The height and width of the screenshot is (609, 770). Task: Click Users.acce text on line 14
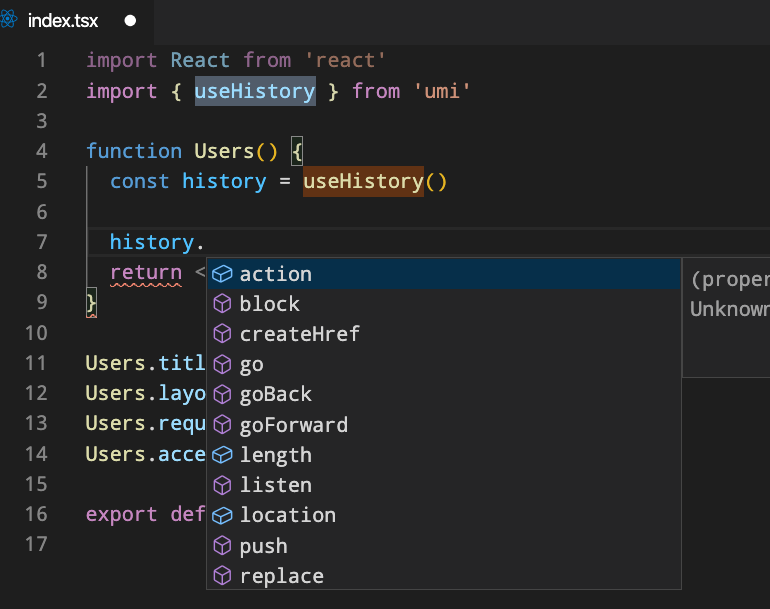pos(145,454)
